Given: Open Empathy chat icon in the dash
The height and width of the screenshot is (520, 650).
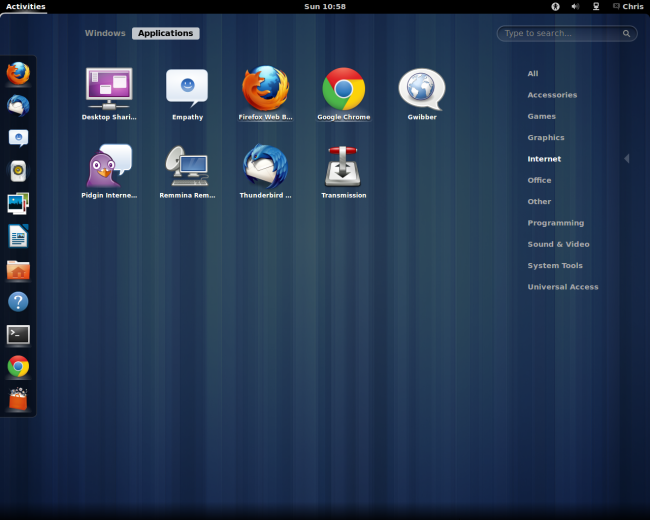Looking at the screenshot, I should pos(18,138).
